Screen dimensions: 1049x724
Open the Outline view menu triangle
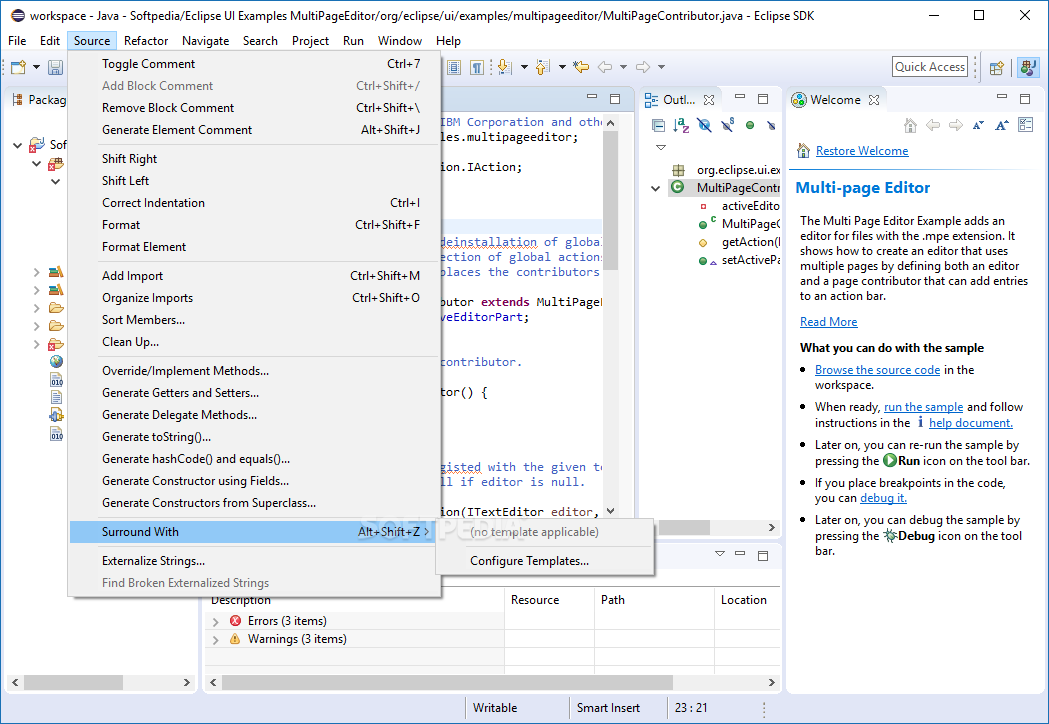pyautogui.click(x=661, y=147)
